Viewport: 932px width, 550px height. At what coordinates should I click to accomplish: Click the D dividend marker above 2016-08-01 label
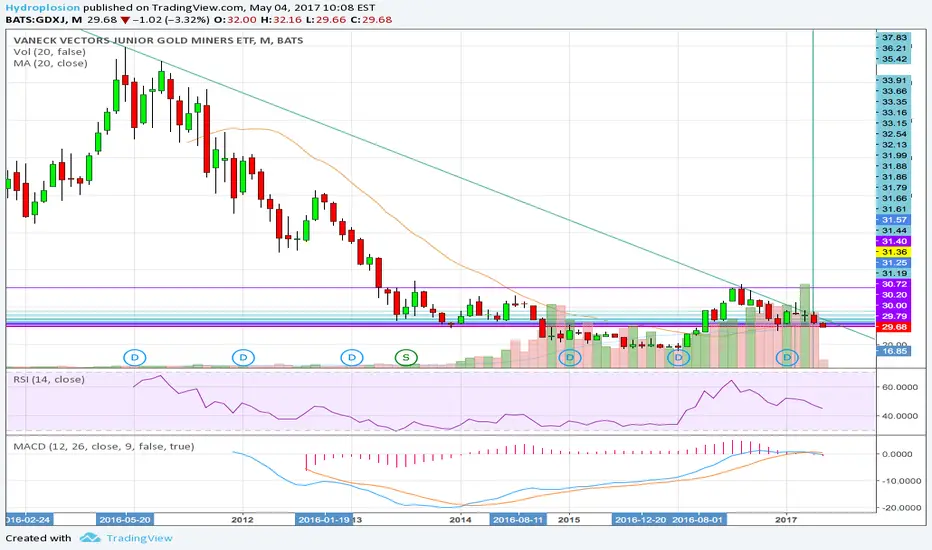coord(678,357)
